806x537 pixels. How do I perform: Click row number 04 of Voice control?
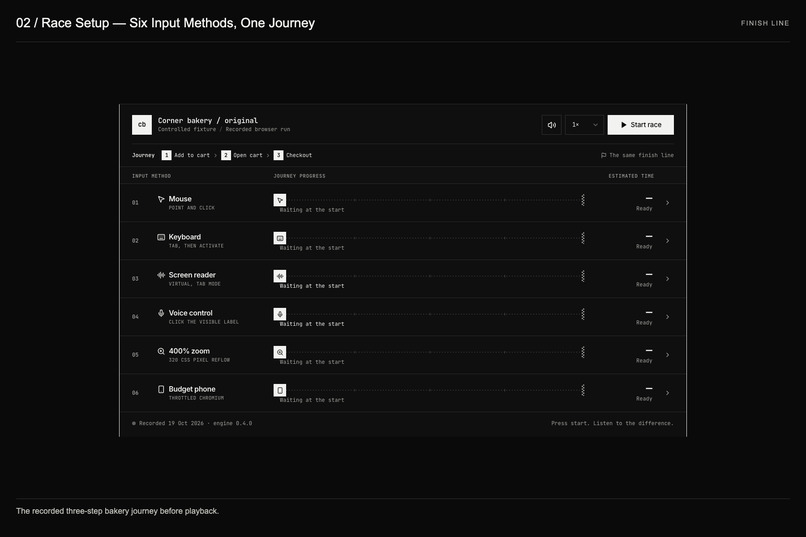[135, 317]
